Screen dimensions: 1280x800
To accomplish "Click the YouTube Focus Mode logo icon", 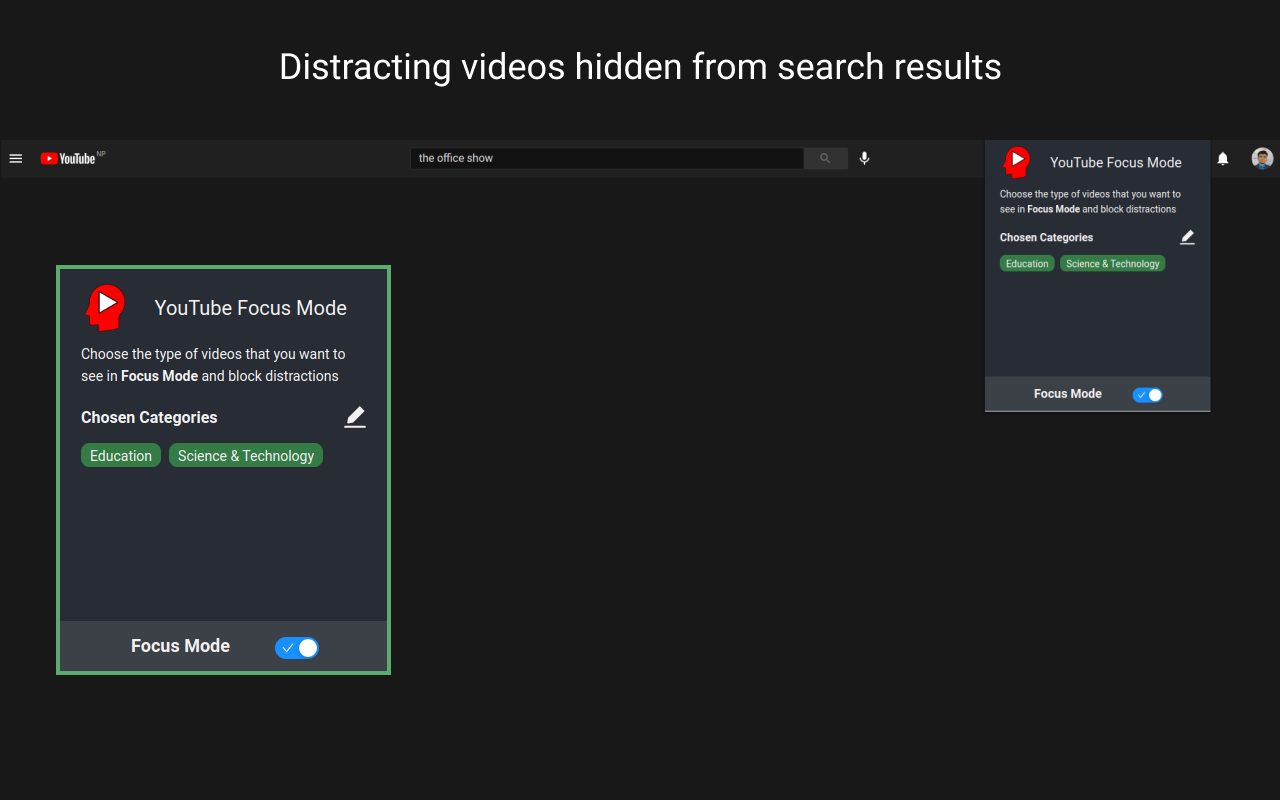I will tap(105, 307).
